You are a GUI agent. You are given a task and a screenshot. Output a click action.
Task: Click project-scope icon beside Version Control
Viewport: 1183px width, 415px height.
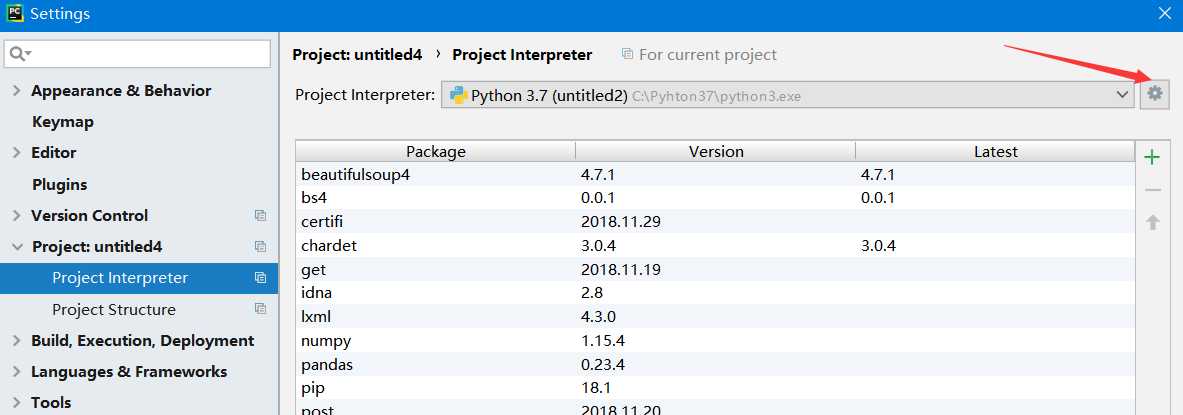[x=260, y=216]
